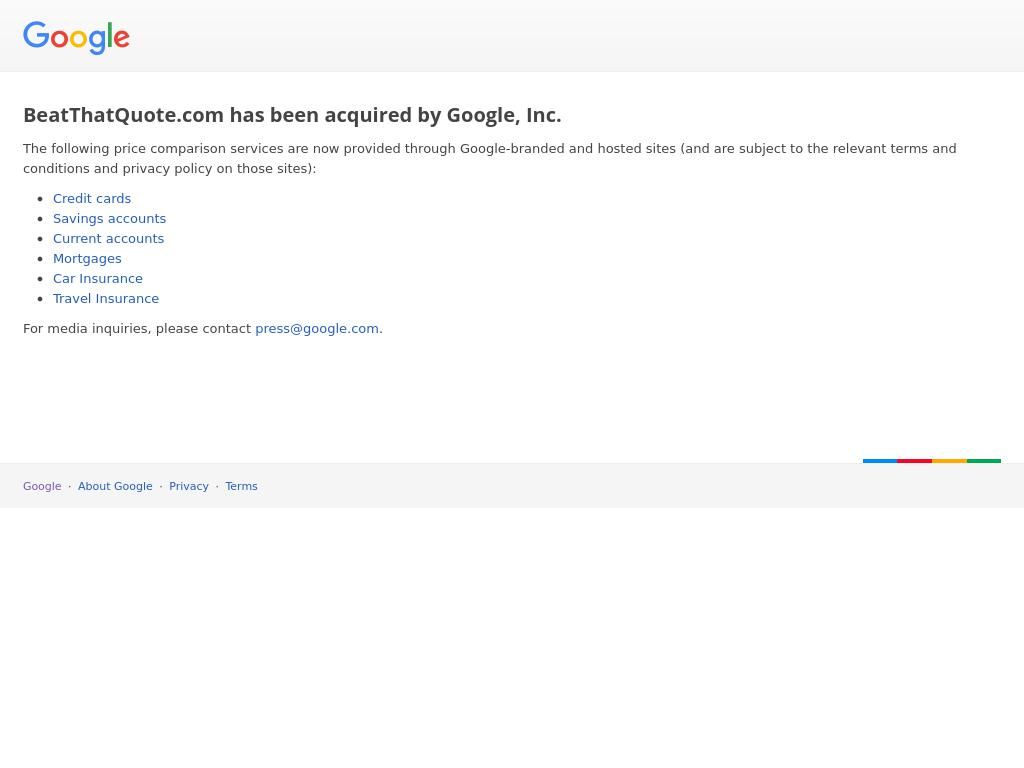Viewport: 1024px width, 768px height.
Task: Open the Terms footer link
Action: point(242,487)
